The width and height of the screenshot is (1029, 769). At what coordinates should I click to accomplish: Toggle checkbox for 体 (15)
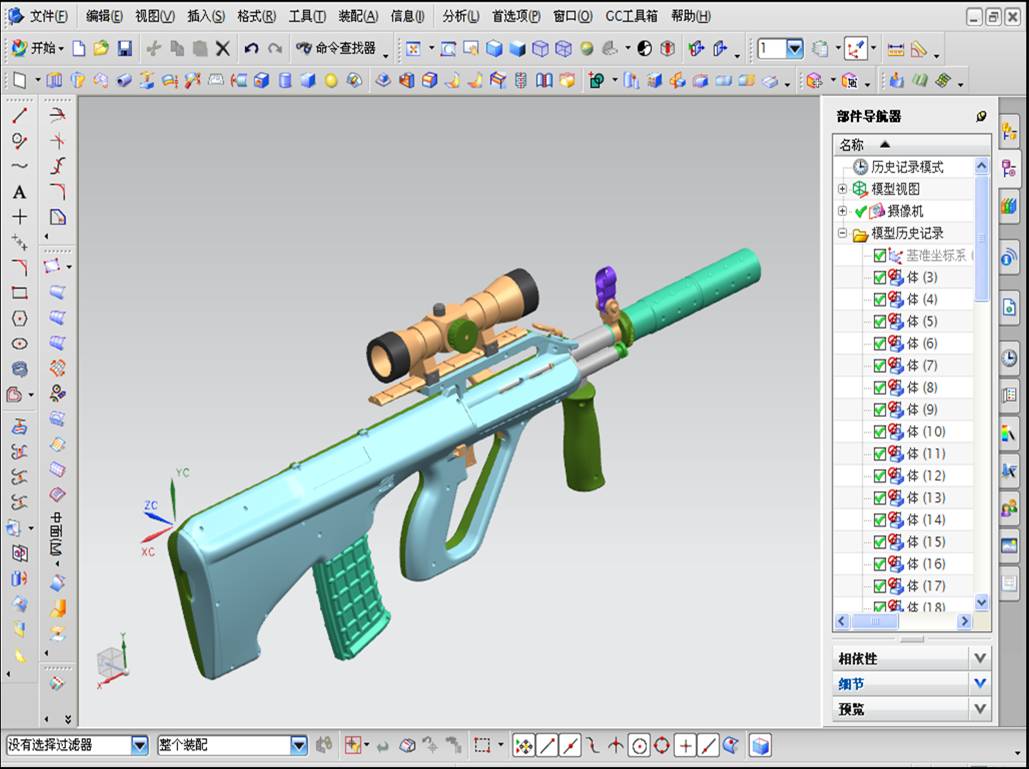click(x=880, y=542)
